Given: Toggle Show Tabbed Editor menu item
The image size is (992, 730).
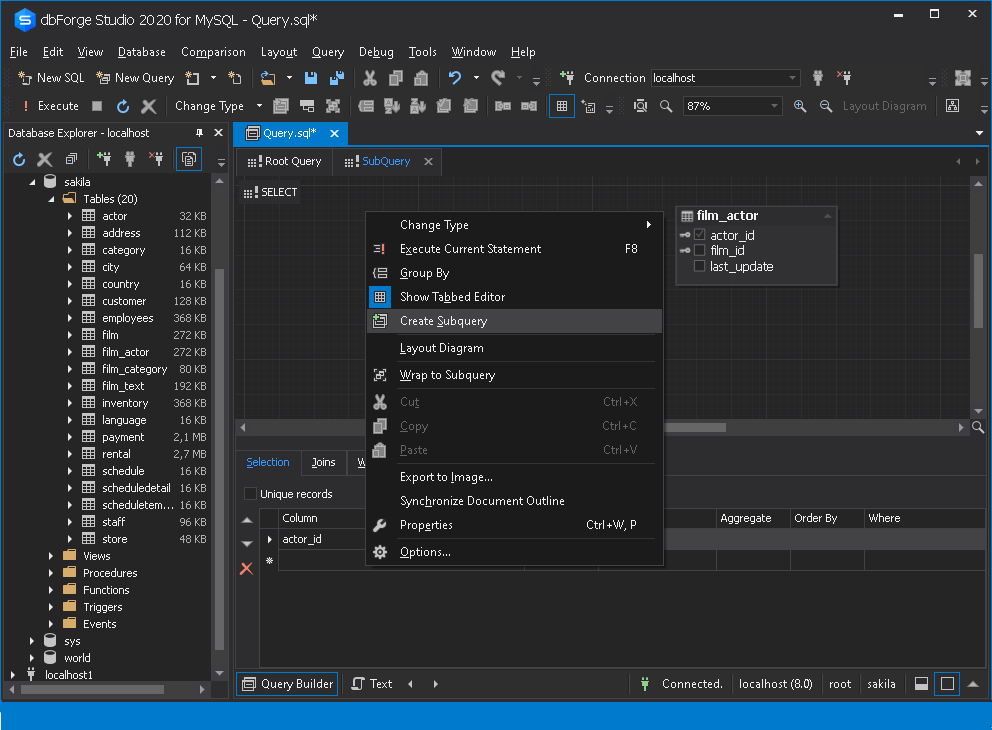Looking at the screenshot, I should click(514, 297).
